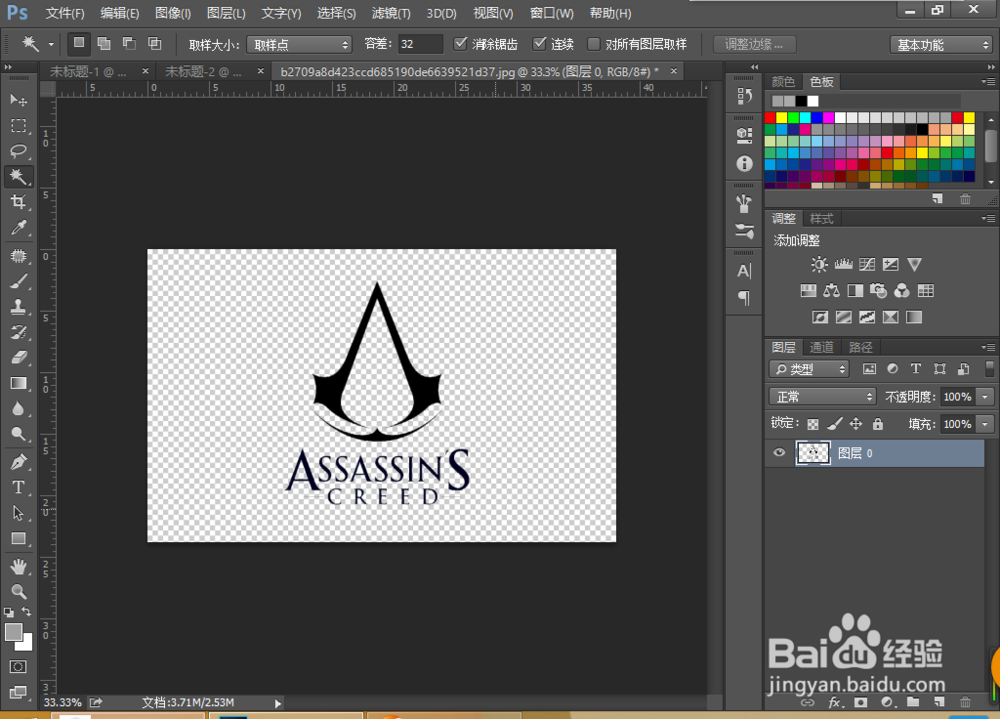Select the Brush tool
1000x719 pixels.
click(18, 281)
